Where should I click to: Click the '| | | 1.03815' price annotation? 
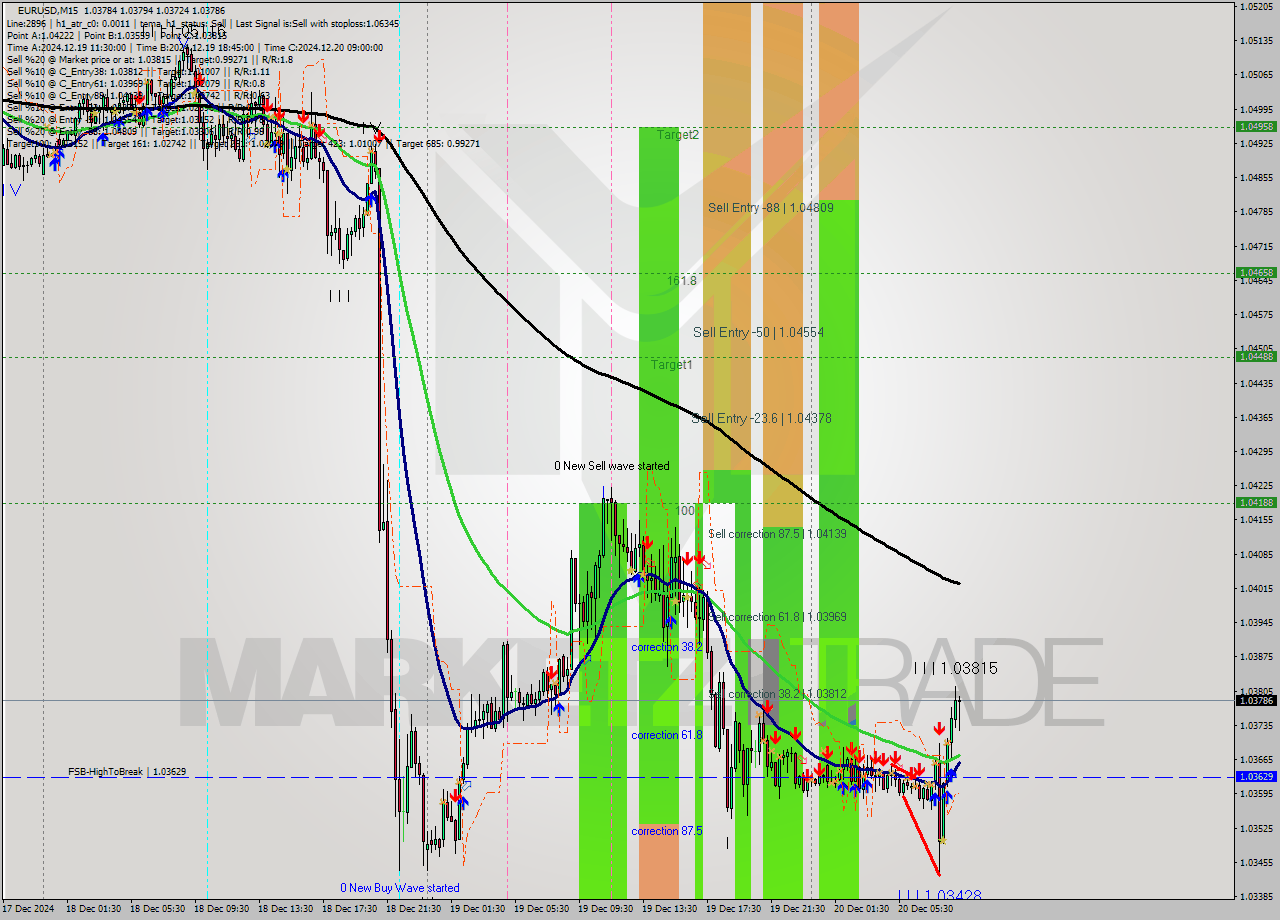point(955,668)
